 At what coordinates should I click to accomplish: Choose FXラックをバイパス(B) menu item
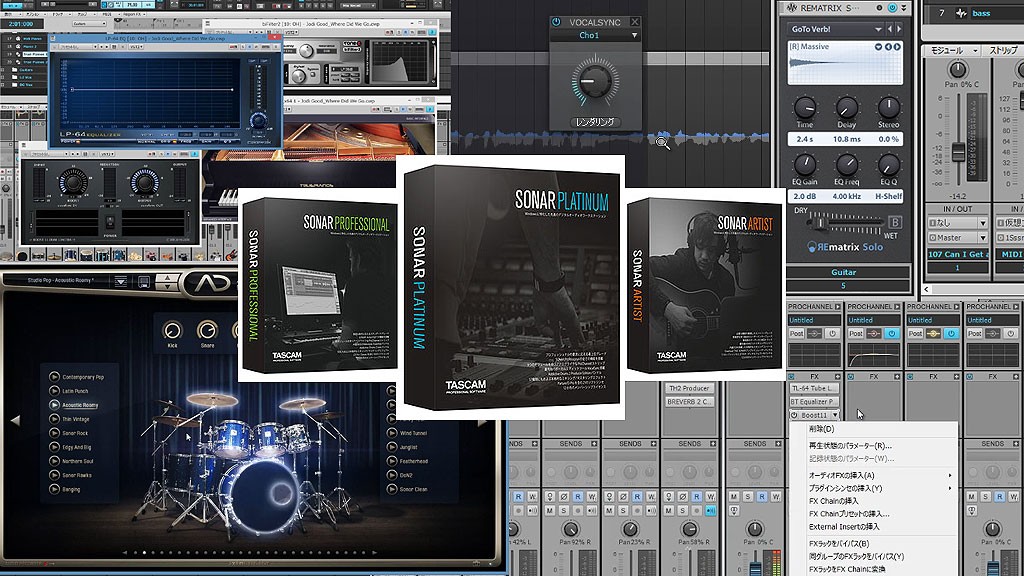[x=839, y=543]
